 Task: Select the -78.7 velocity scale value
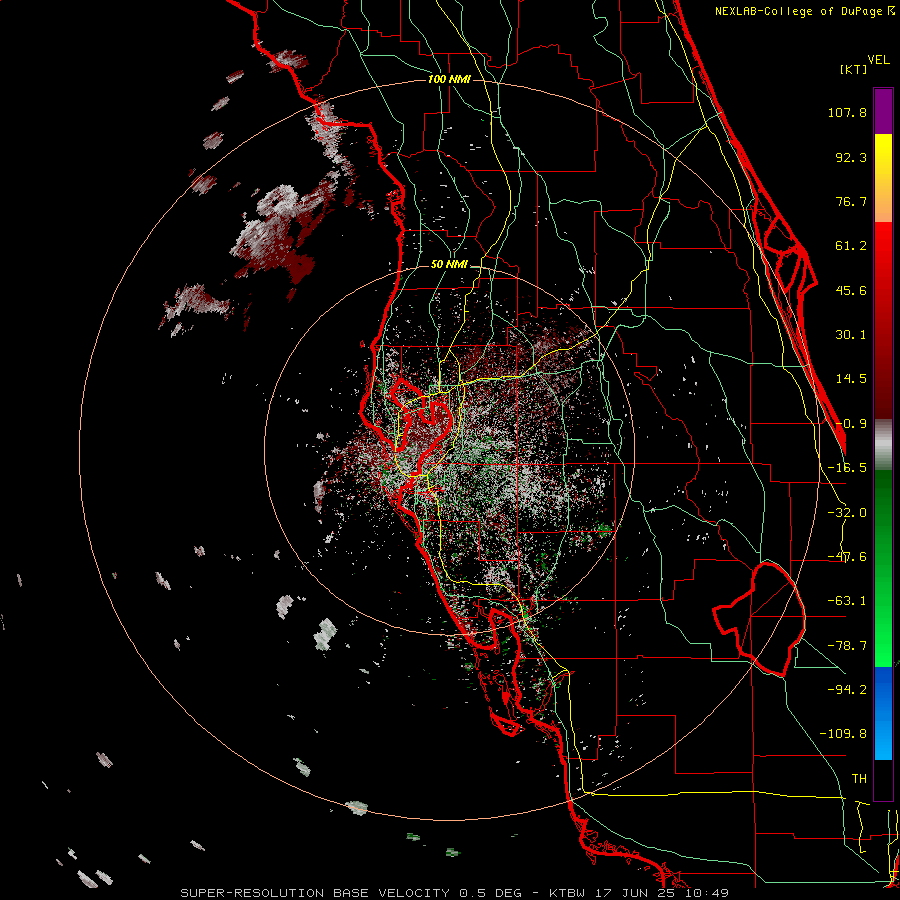click(x=847, y=646)
